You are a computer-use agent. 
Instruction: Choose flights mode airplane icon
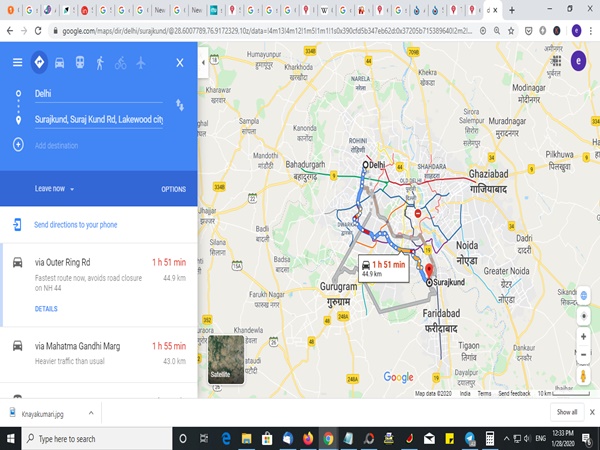tap(141, 63)
